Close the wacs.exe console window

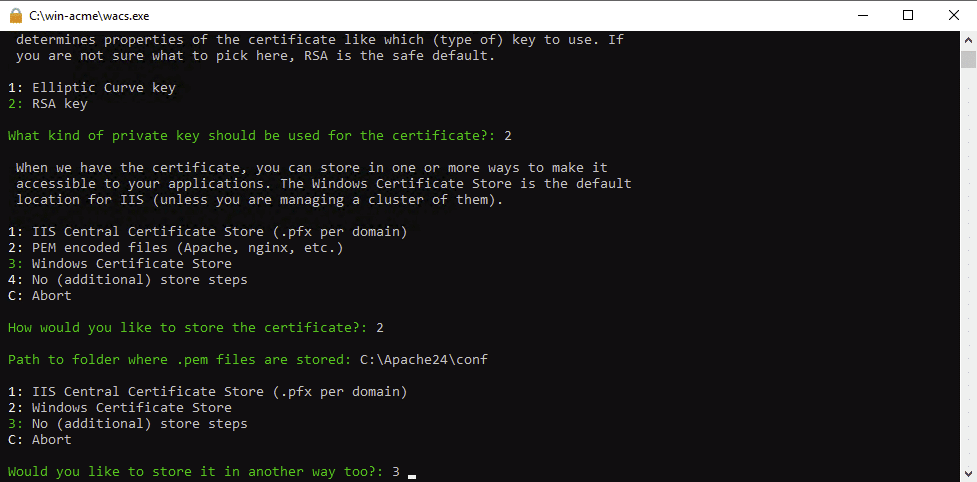[953, 16]
